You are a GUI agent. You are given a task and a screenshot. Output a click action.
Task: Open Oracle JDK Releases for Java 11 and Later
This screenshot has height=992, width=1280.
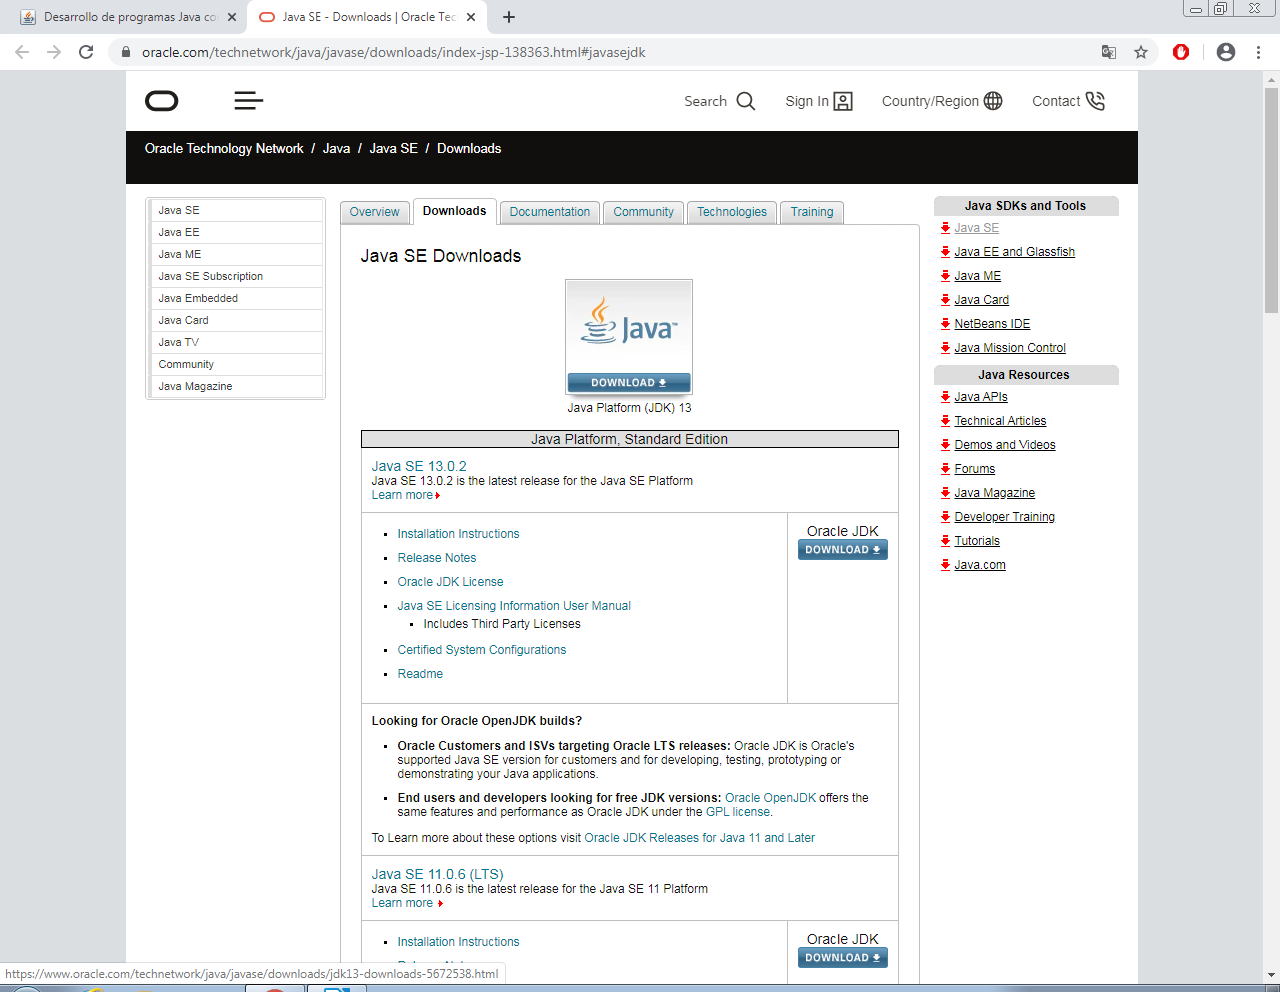pyautogui.click(x=700, y=838)
